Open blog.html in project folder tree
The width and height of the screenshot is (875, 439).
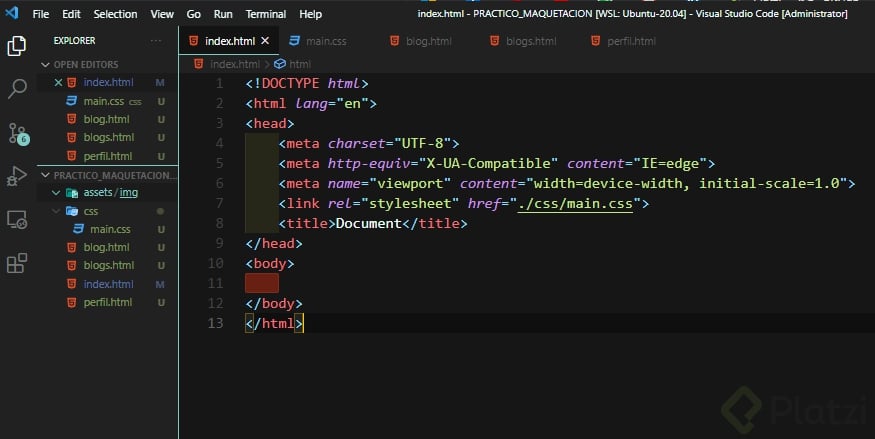108,247
